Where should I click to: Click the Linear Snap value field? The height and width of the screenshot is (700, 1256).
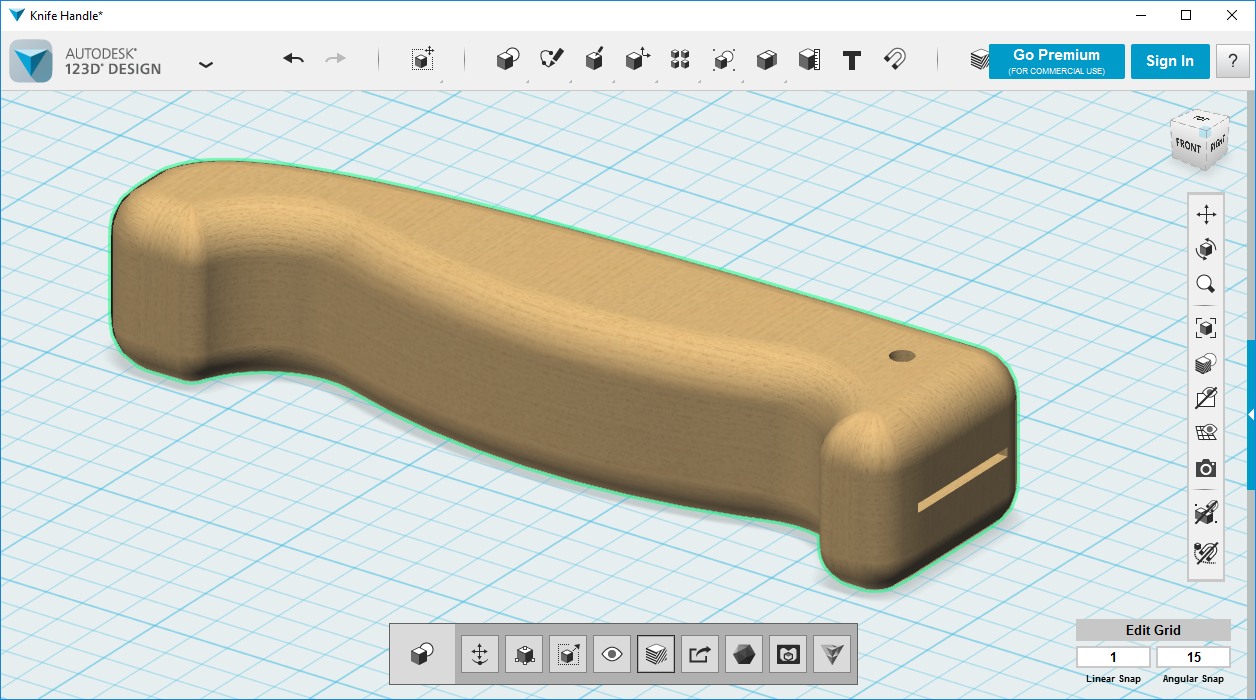1113,657
